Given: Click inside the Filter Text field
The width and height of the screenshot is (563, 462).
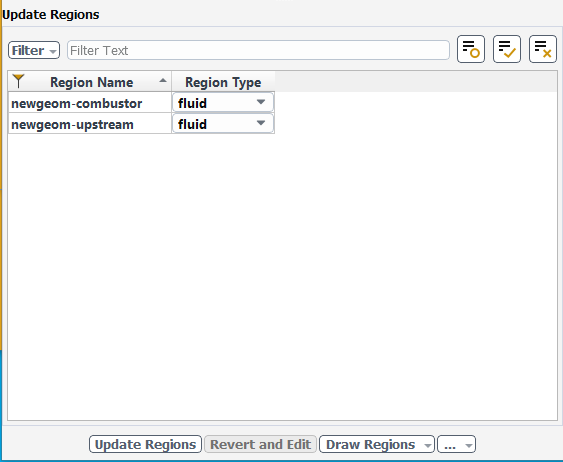Looking at the screenshot, I should tap(258, 50).
